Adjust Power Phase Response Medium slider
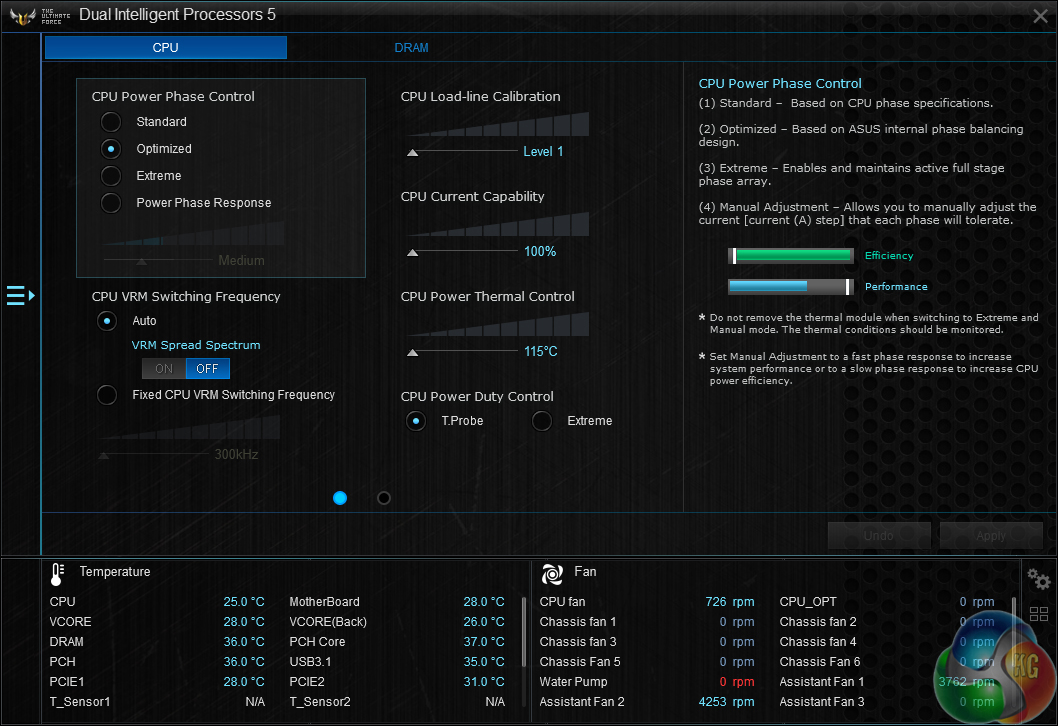This screenshot has width=1058, height=726. 141,261
